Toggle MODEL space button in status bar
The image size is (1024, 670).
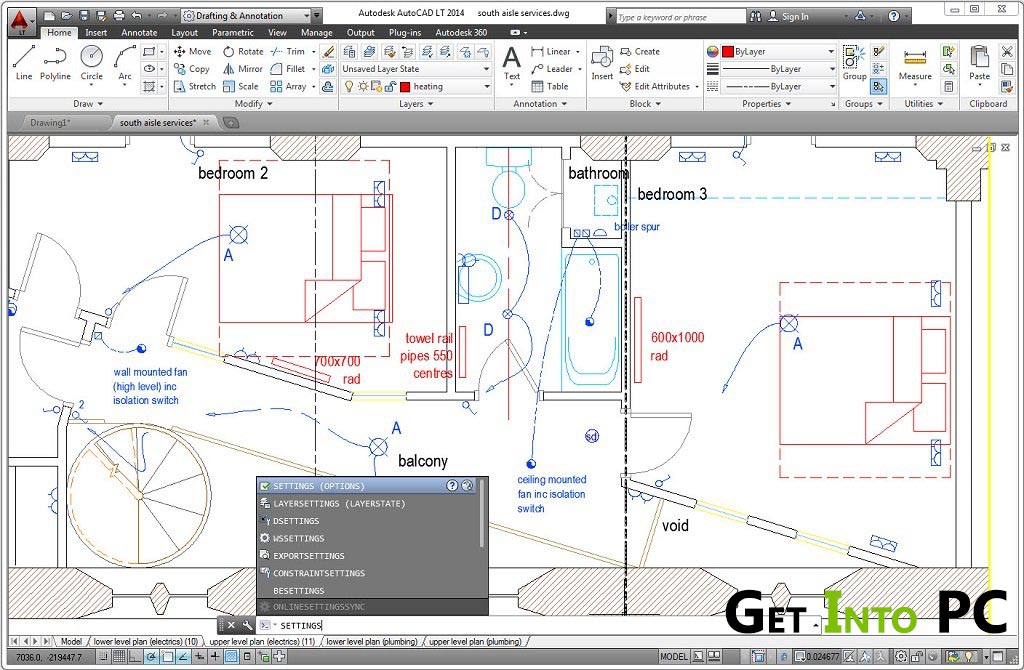pos(673,656)
